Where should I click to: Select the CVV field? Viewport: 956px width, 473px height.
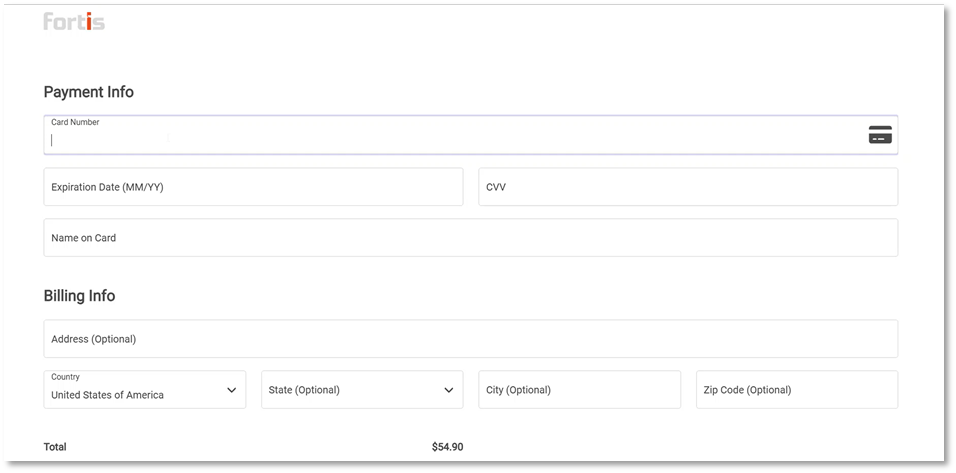(x=688, y=187)
